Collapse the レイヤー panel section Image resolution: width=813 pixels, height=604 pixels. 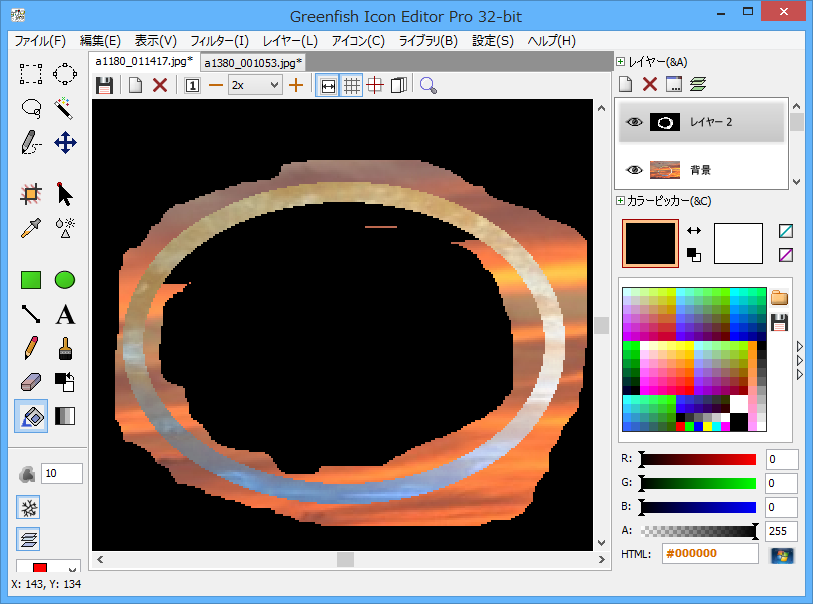[x=621, y=62]
